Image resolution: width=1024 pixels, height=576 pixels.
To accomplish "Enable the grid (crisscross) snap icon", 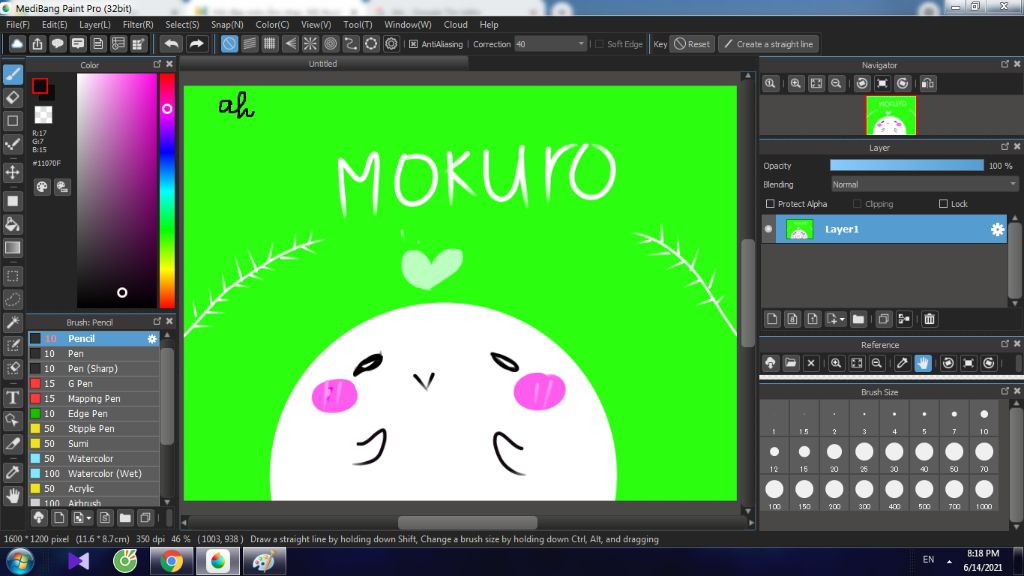I will click(x=270, y=44).
